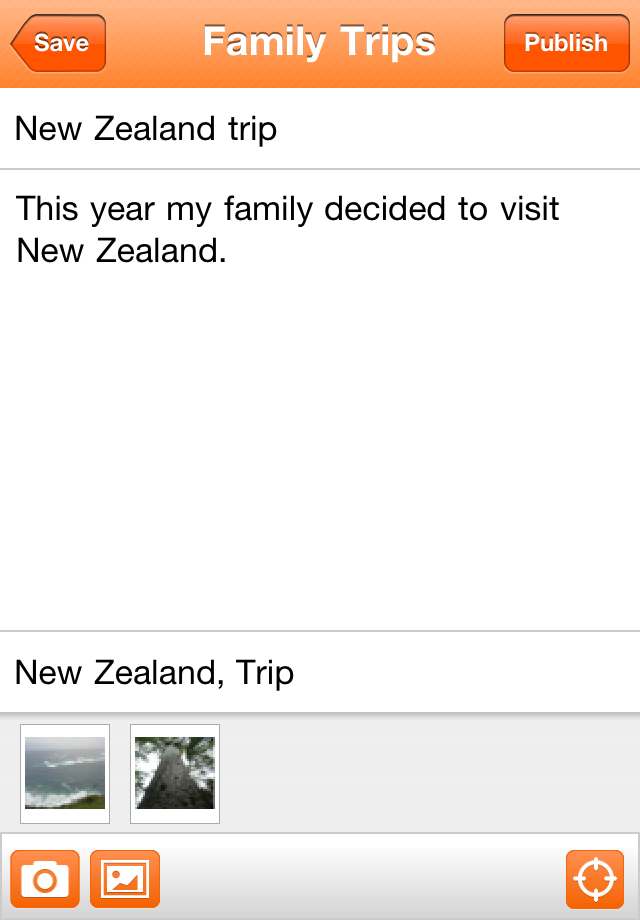Tap the word 'Trip' in the tags field
The image size is (640, 920).
(265, 673)
